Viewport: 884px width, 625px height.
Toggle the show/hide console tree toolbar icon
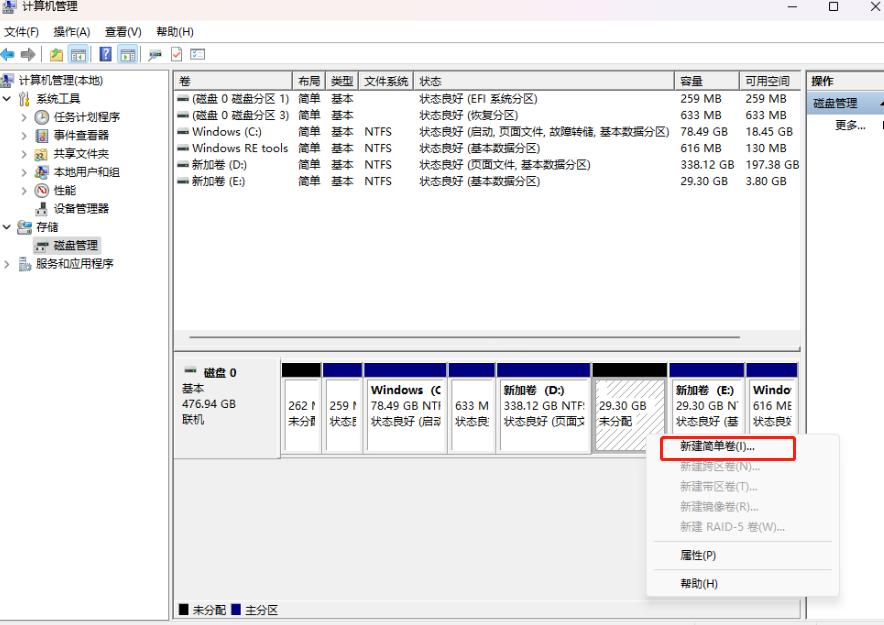78,54
